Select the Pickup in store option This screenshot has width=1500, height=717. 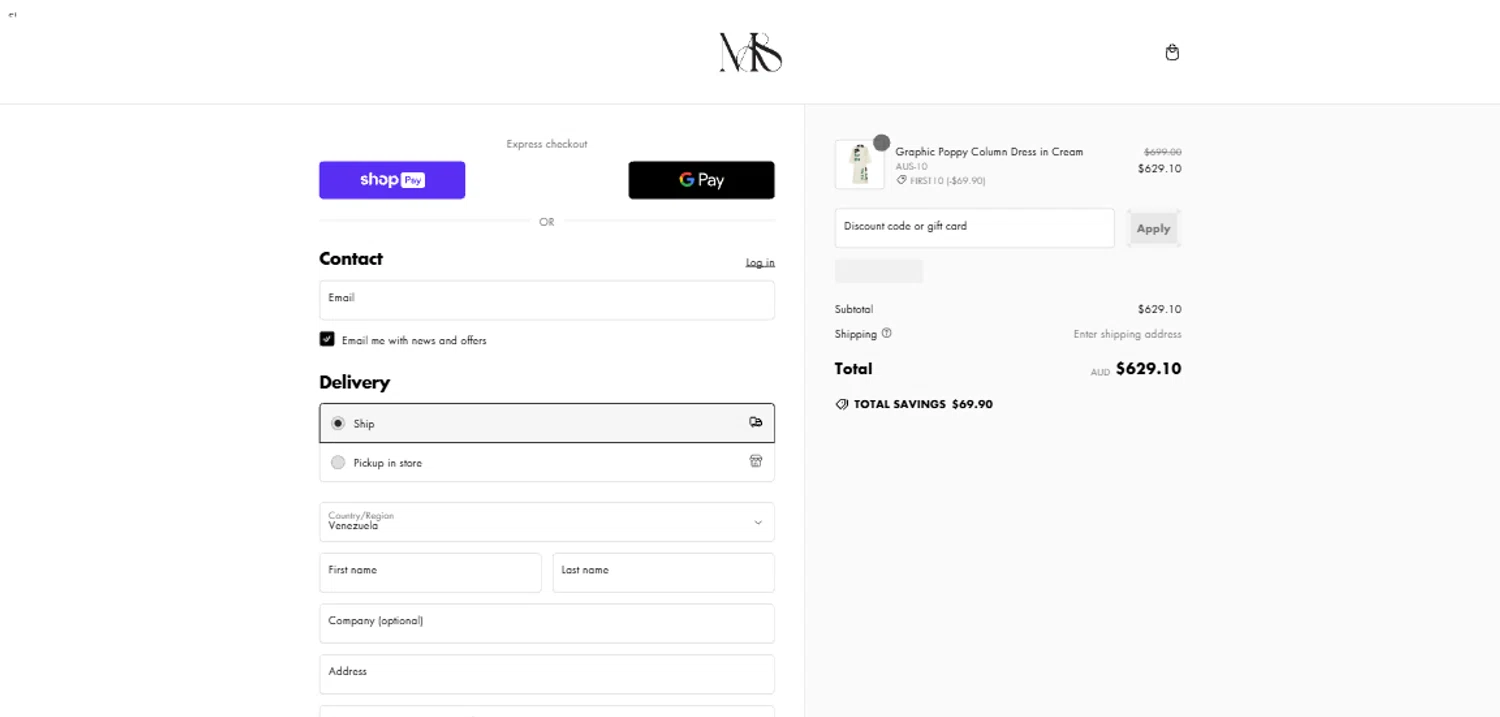pos(547,462)
